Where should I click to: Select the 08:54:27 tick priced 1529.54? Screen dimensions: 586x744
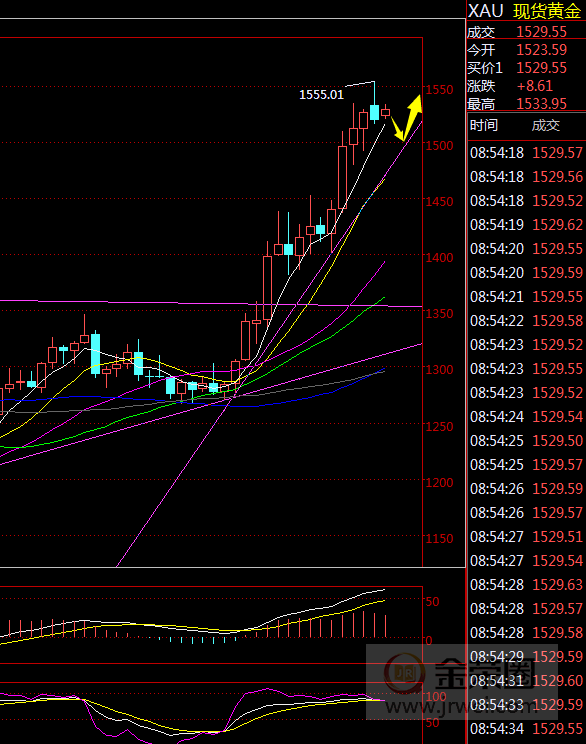[x=526, y=561]
